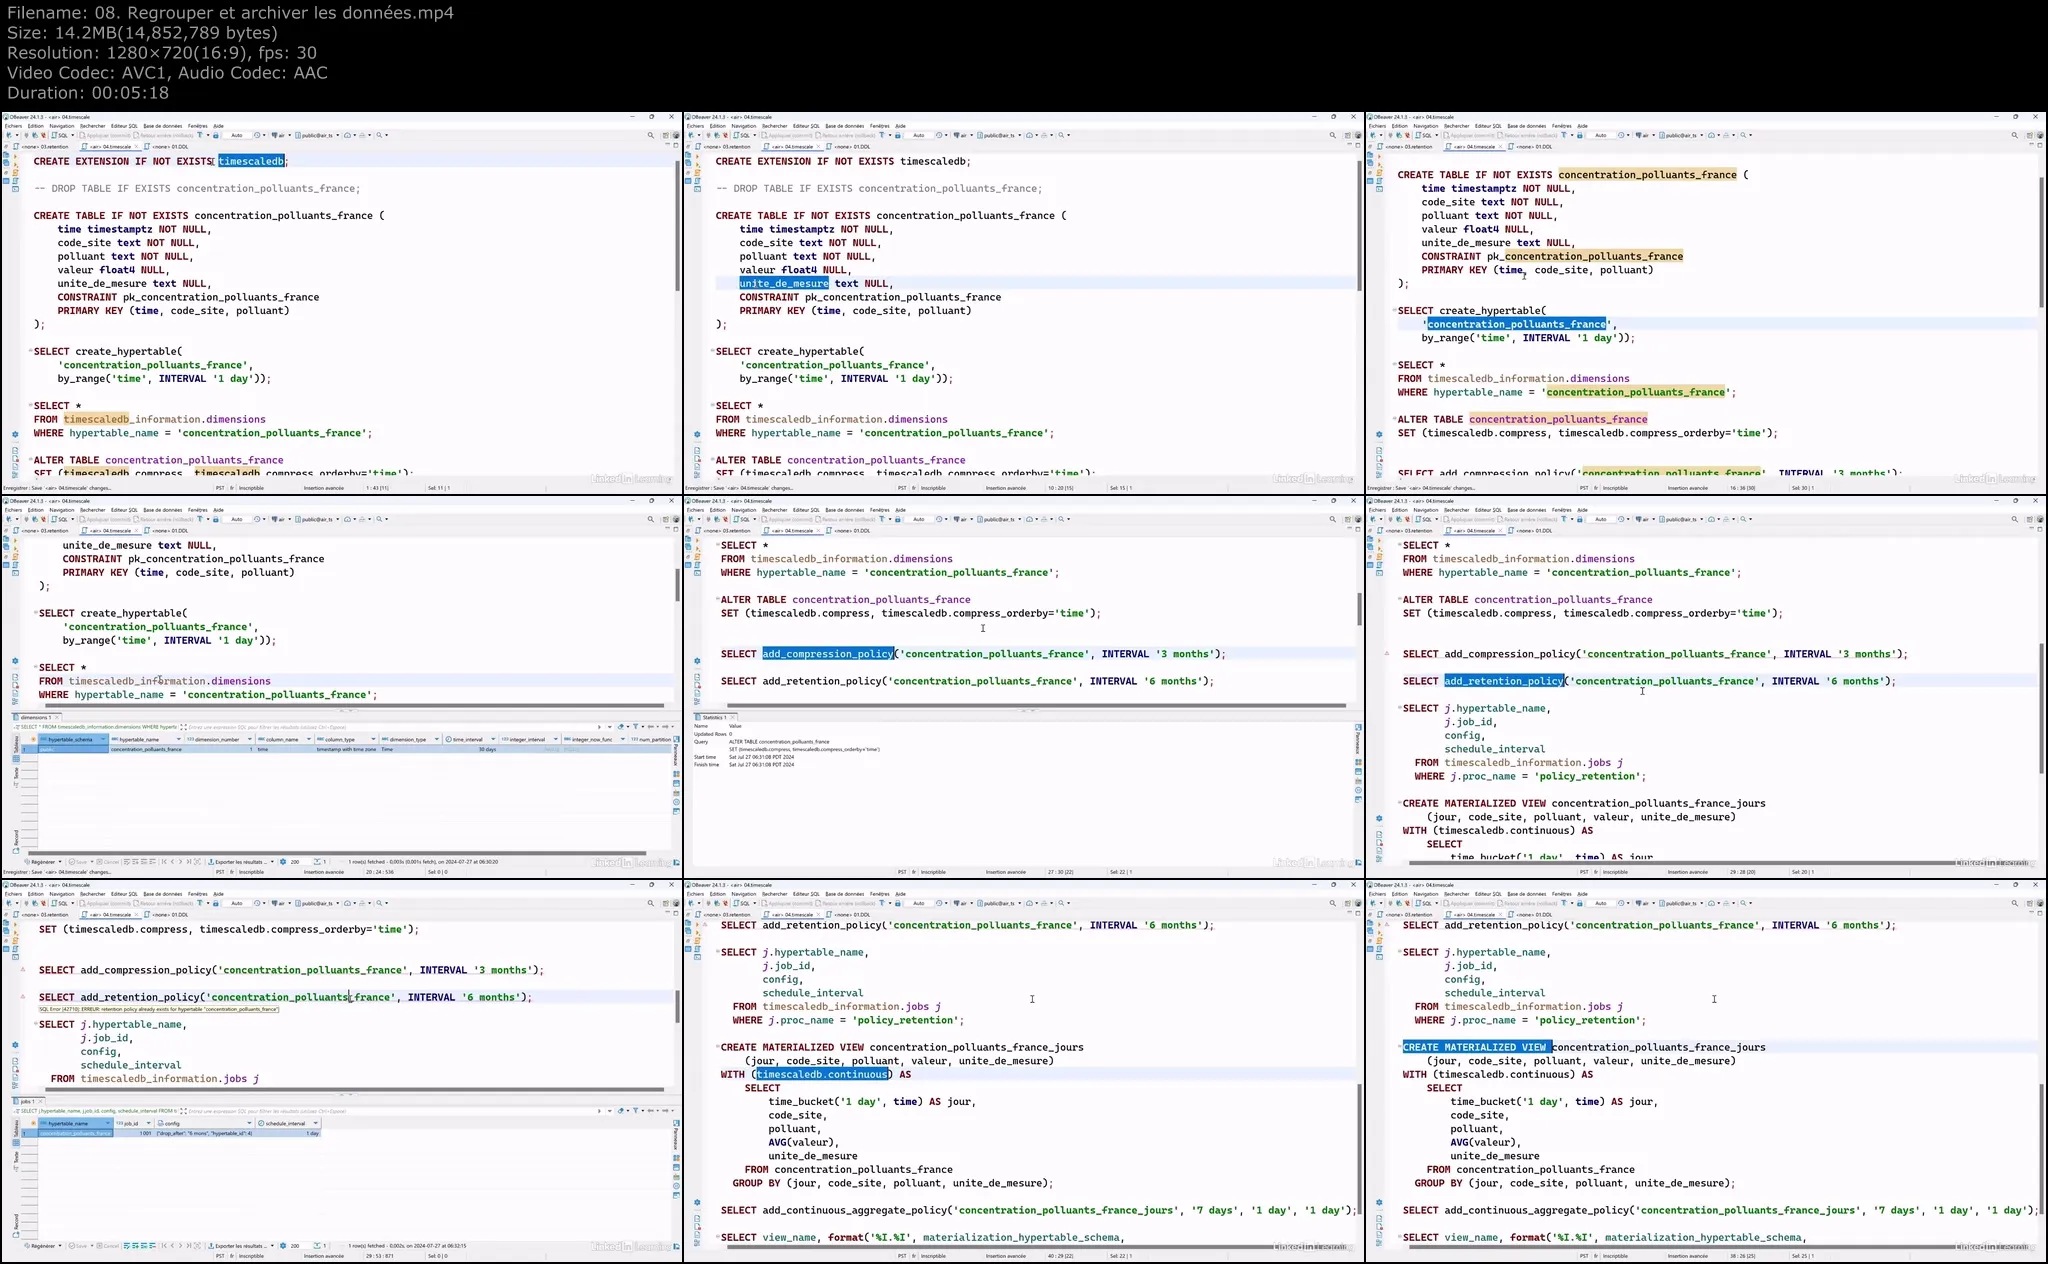Switch jobs result panel to Record view
2048x1264 pixels.
[x=16, y=1222]
